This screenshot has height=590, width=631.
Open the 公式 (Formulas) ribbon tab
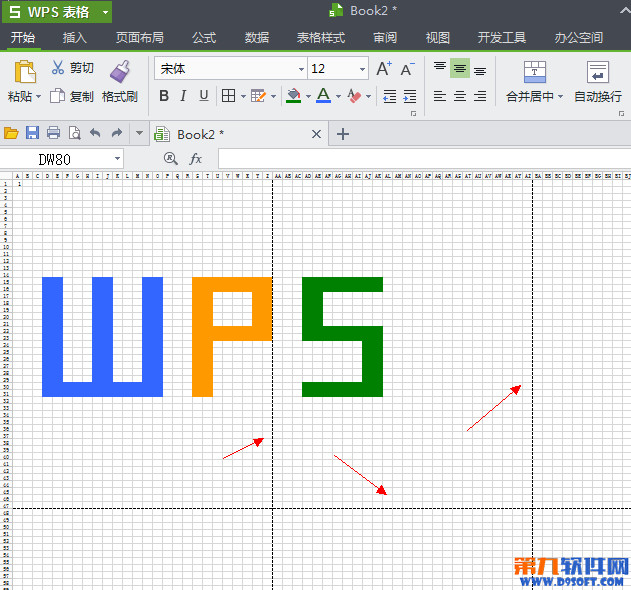click(x=204, y=38)
